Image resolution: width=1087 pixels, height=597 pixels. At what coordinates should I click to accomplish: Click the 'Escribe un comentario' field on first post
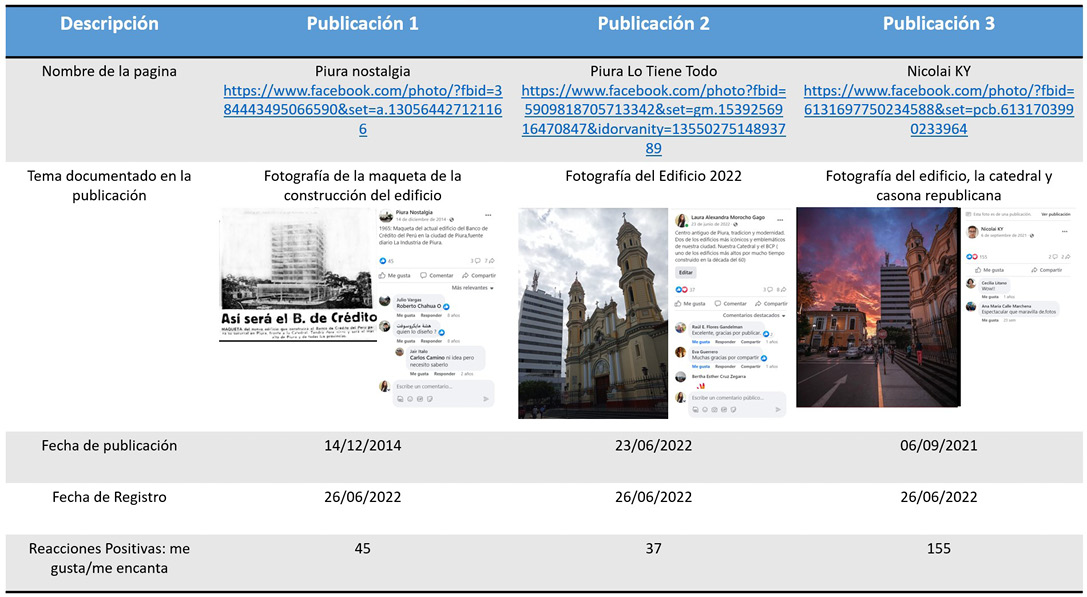[x=435, y=386]
